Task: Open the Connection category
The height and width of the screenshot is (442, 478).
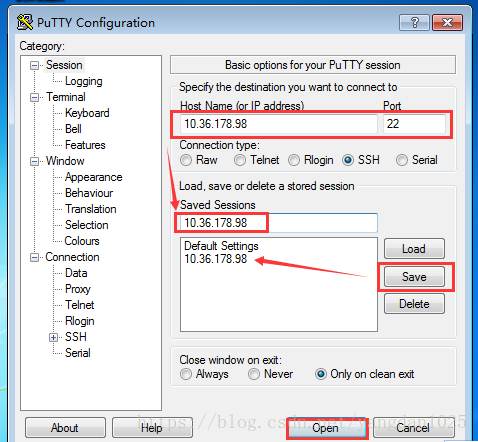Action: (x=72, y=257)
